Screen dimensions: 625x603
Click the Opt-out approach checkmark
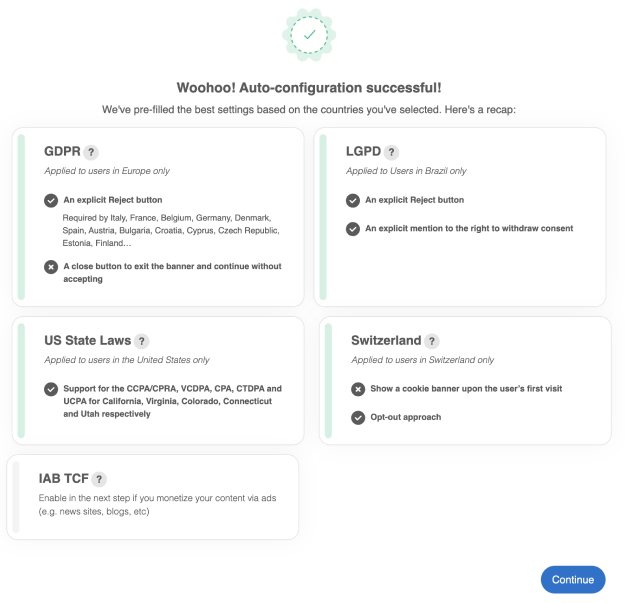(x=358, y=417)
